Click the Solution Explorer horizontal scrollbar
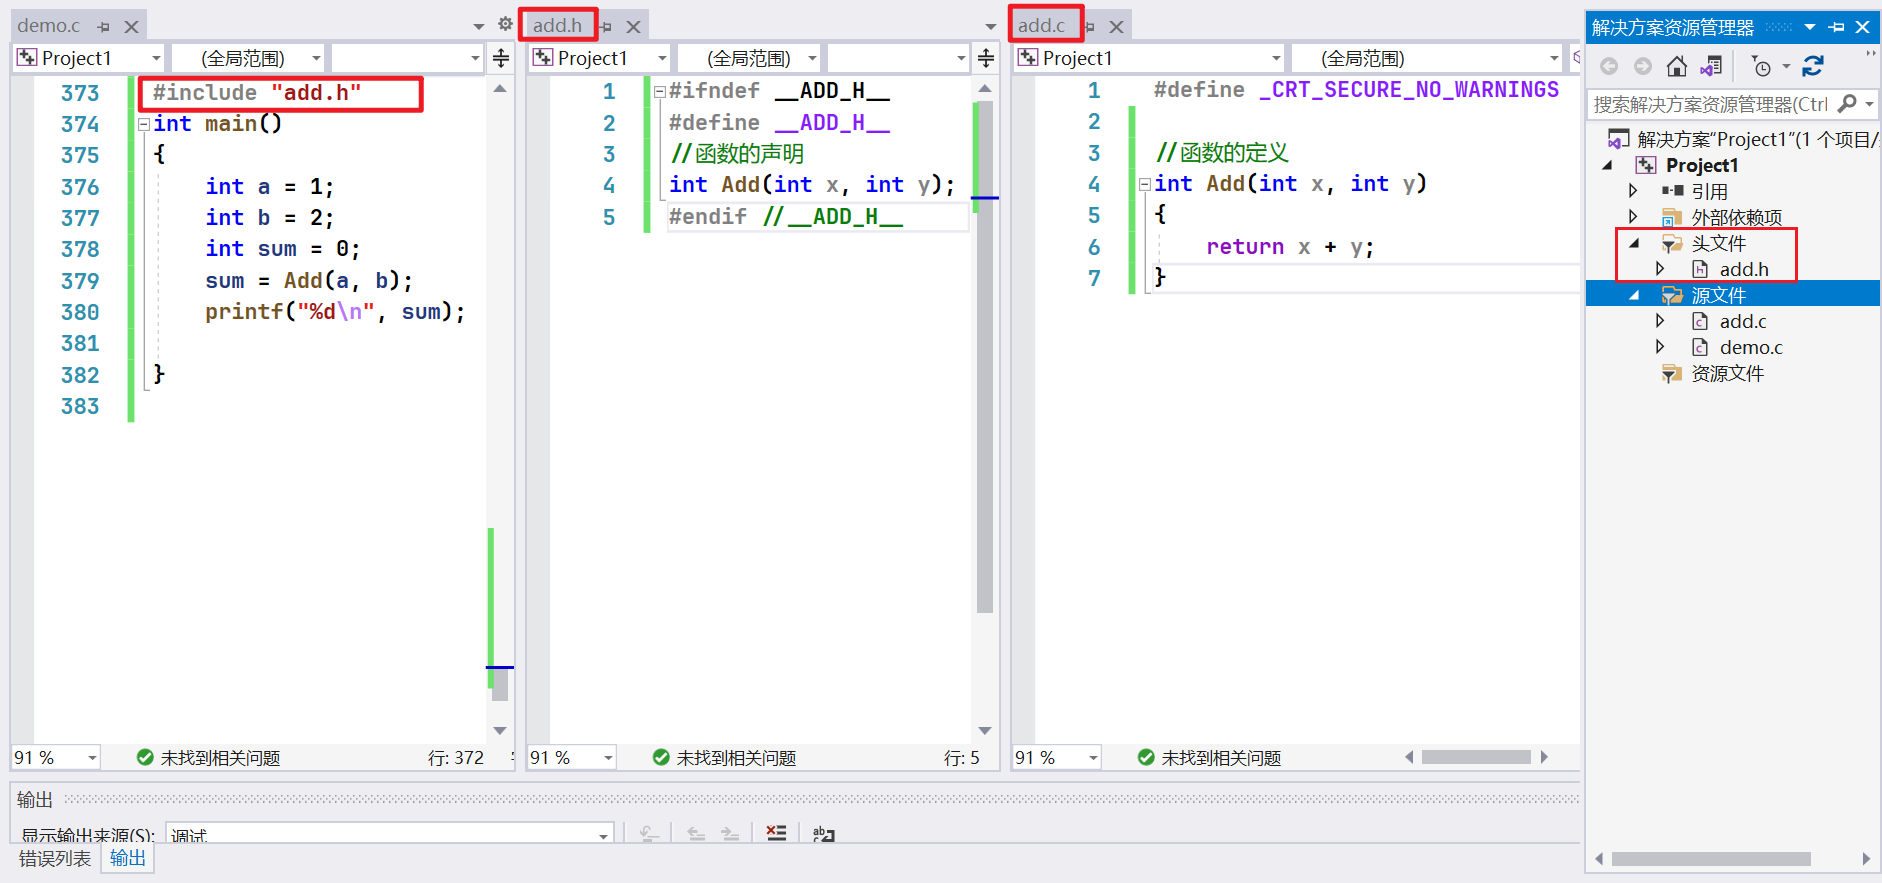Image resolution: width=1882 pixels, height=883 pixels. pos(1710,859)
